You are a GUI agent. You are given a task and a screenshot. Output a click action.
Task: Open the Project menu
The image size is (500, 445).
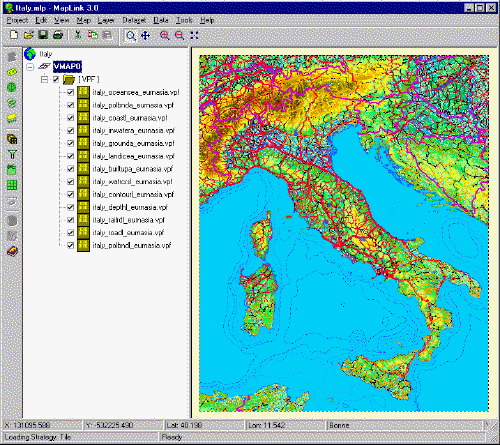point(17,20)
